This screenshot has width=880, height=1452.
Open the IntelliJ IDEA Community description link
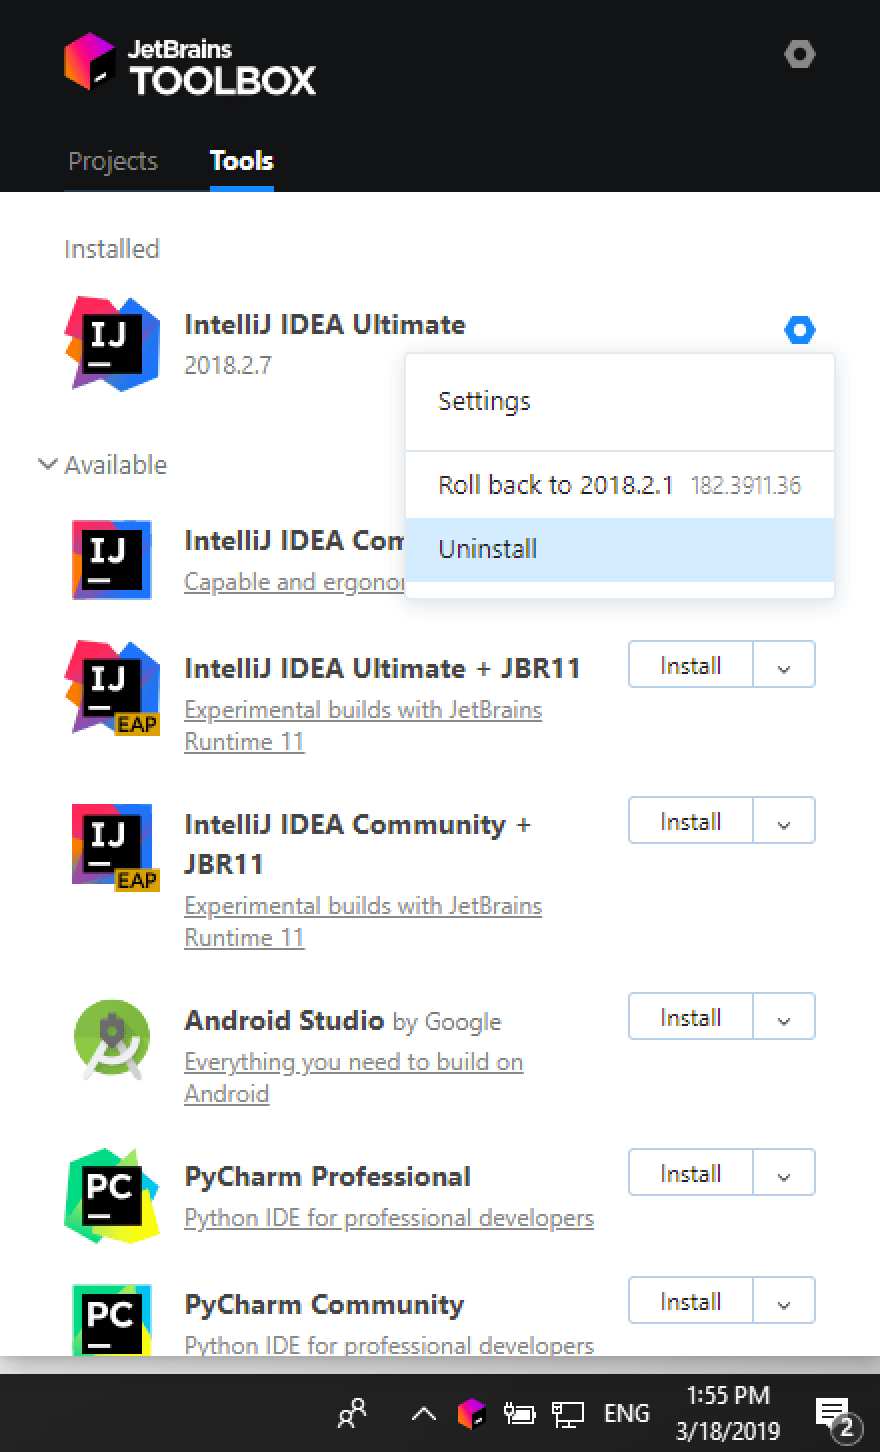[294, 582]
